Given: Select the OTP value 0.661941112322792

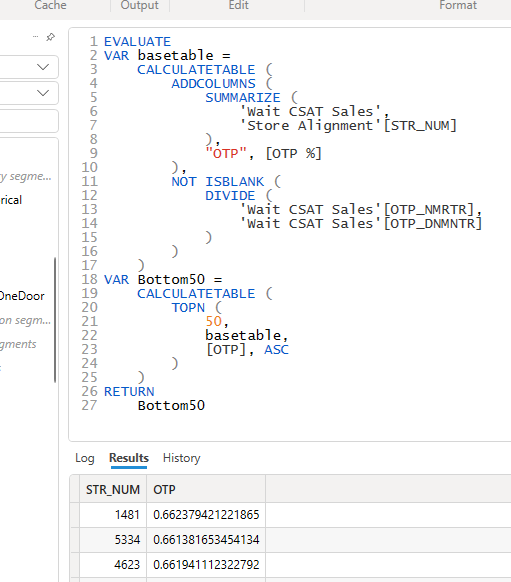Looking at the screenshot, I should click(x=206, y=565).
